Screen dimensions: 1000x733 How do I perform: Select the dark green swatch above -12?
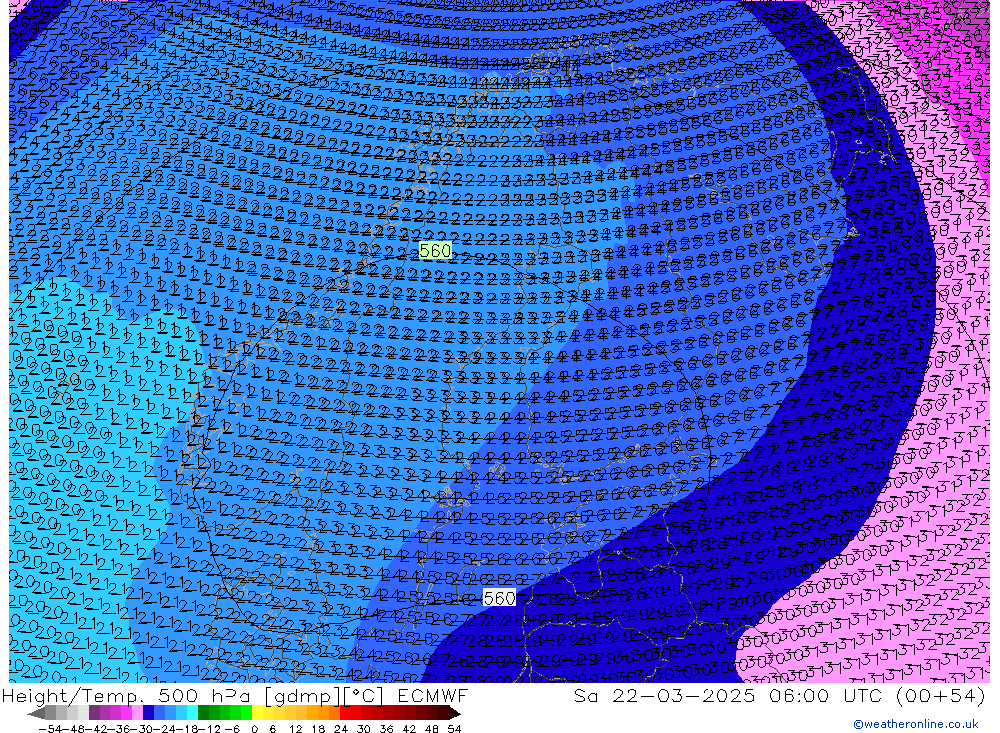pyautogui.click(x=203, y=713)
